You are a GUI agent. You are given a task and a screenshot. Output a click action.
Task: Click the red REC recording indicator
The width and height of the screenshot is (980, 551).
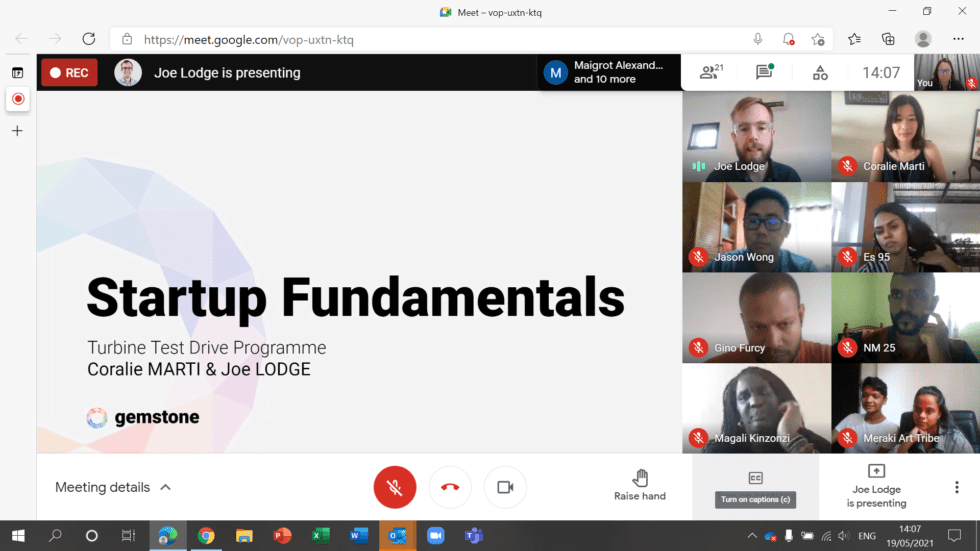(x=69, y=73)
